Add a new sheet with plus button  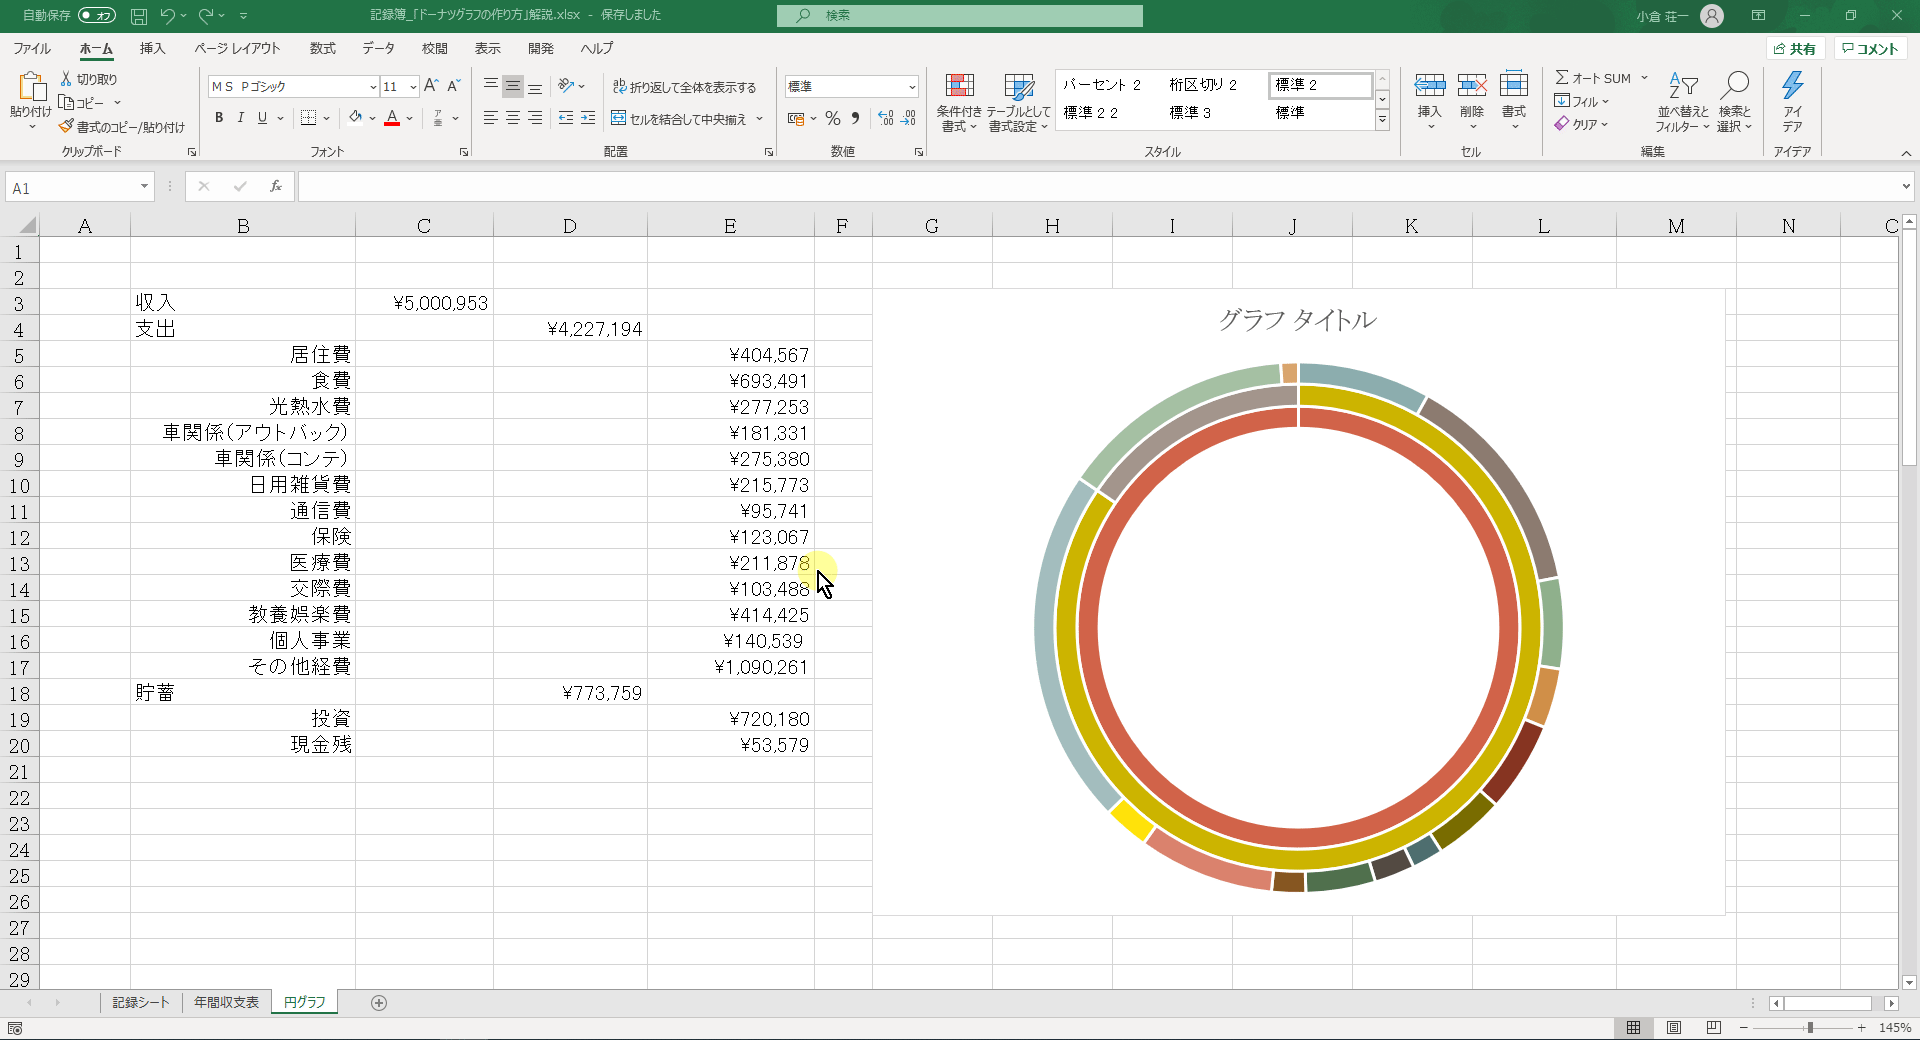click(x=379, y=1003)
